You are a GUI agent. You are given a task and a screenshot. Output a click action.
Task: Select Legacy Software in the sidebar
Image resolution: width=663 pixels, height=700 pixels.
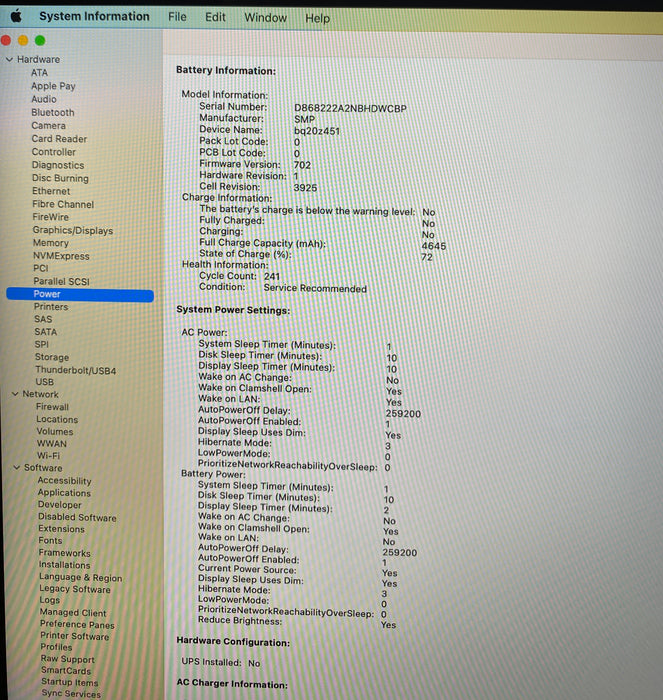pyautogui.click(x=75, y=589)
